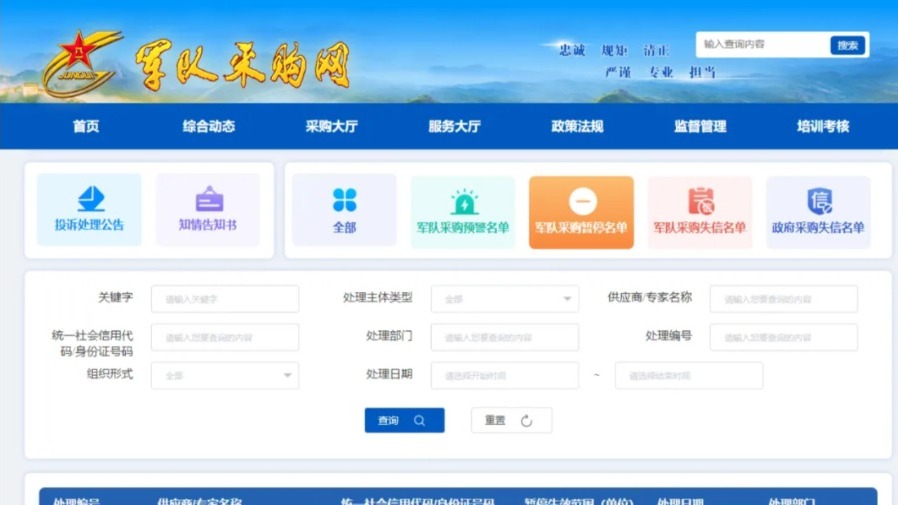
Task: Click the 规矩 motto text
Action: (x=615, y=50)
